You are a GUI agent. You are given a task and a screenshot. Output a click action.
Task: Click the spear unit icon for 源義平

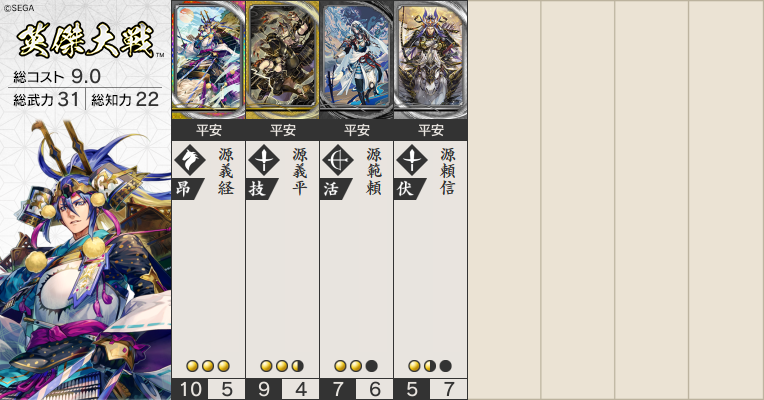click(x=264, y=160)
